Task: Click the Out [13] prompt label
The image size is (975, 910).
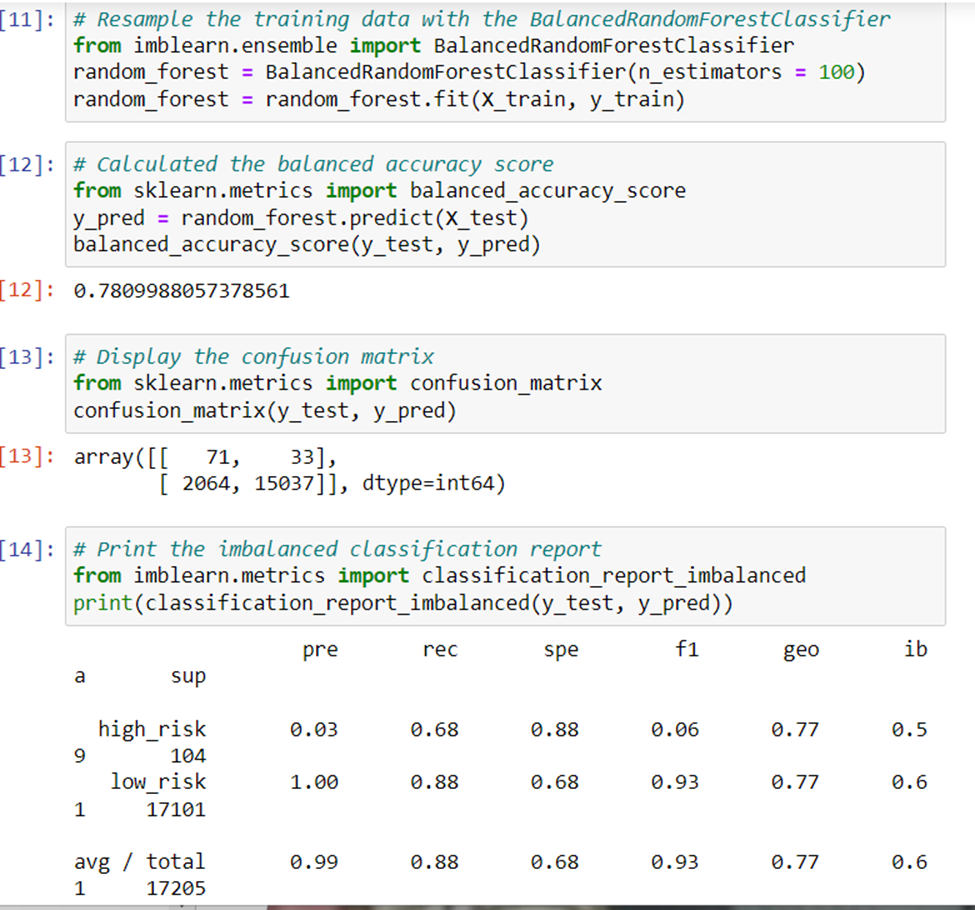Action: pyautogui.click(x=28, y=457)
